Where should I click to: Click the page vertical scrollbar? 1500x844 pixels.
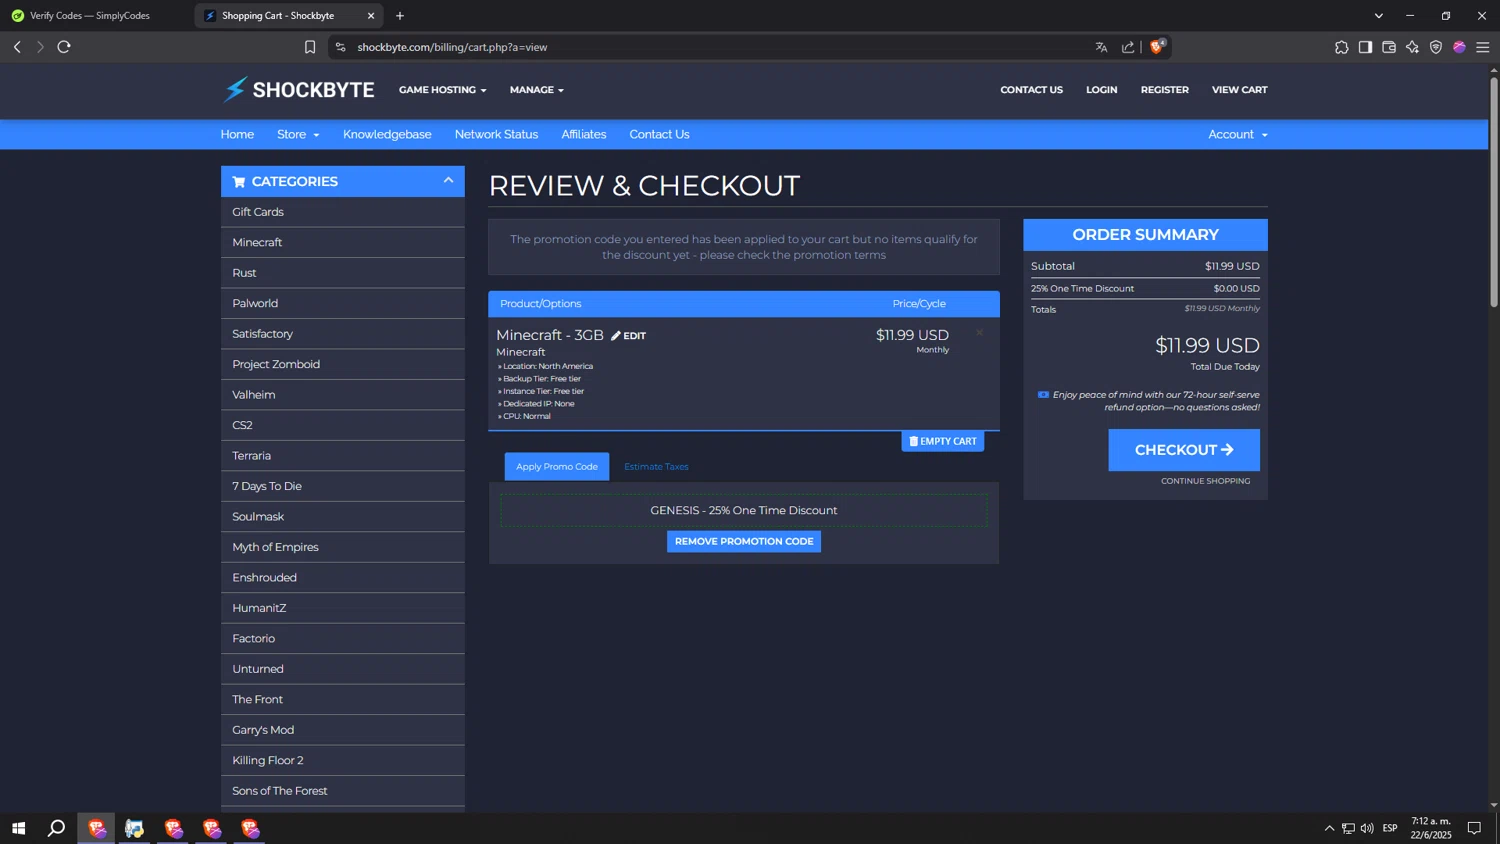(1494, 190)
